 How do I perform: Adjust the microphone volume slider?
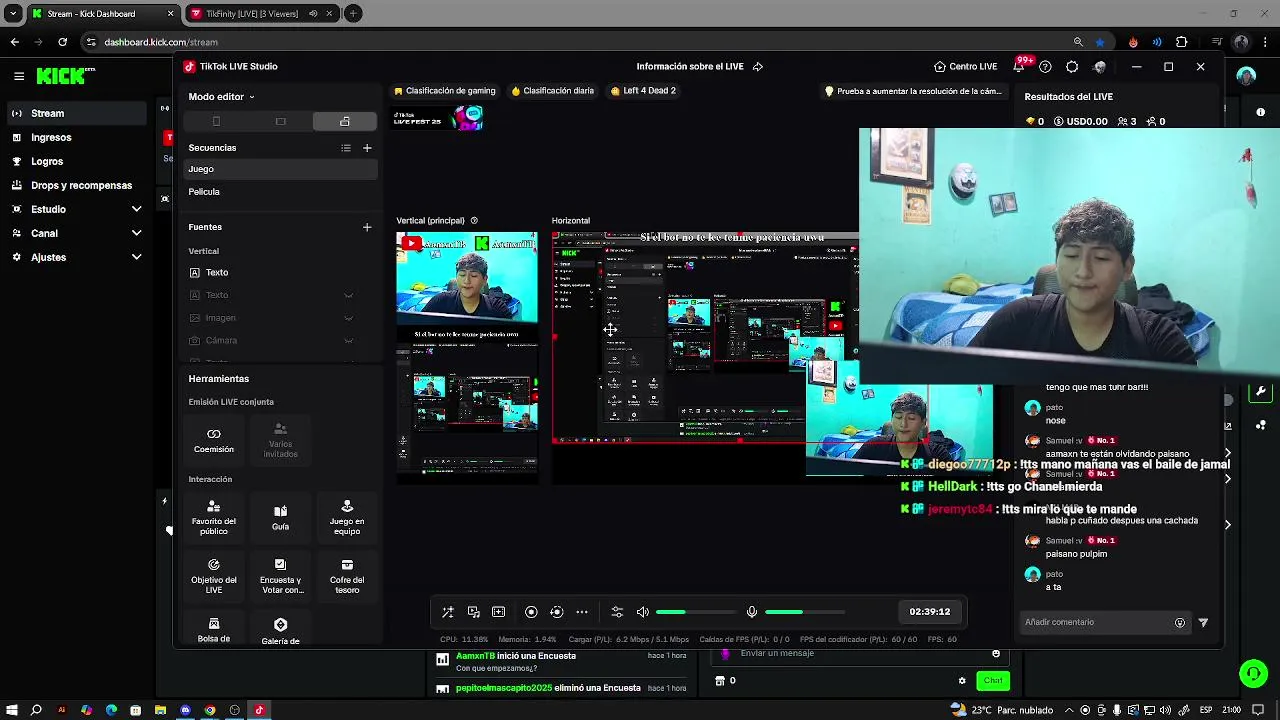click(804, 612)
